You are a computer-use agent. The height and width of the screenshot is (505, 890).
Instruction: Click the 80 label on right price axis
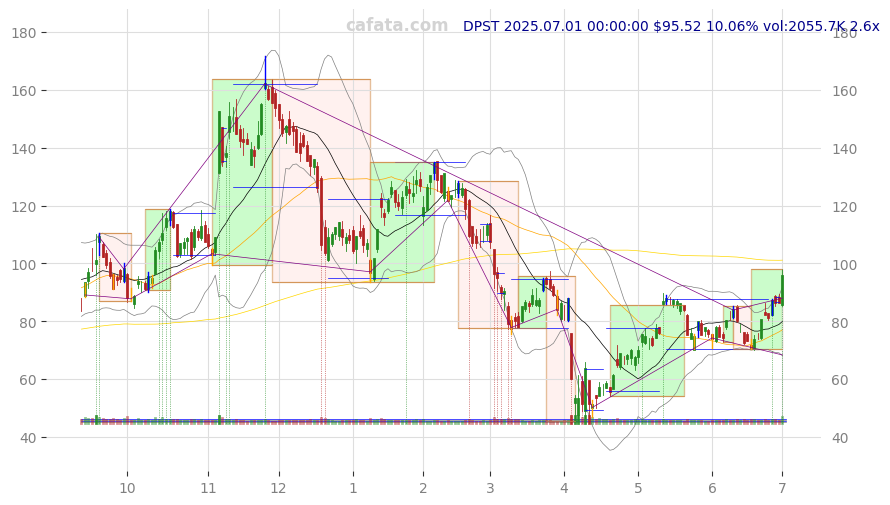click(x=841, y=322)
